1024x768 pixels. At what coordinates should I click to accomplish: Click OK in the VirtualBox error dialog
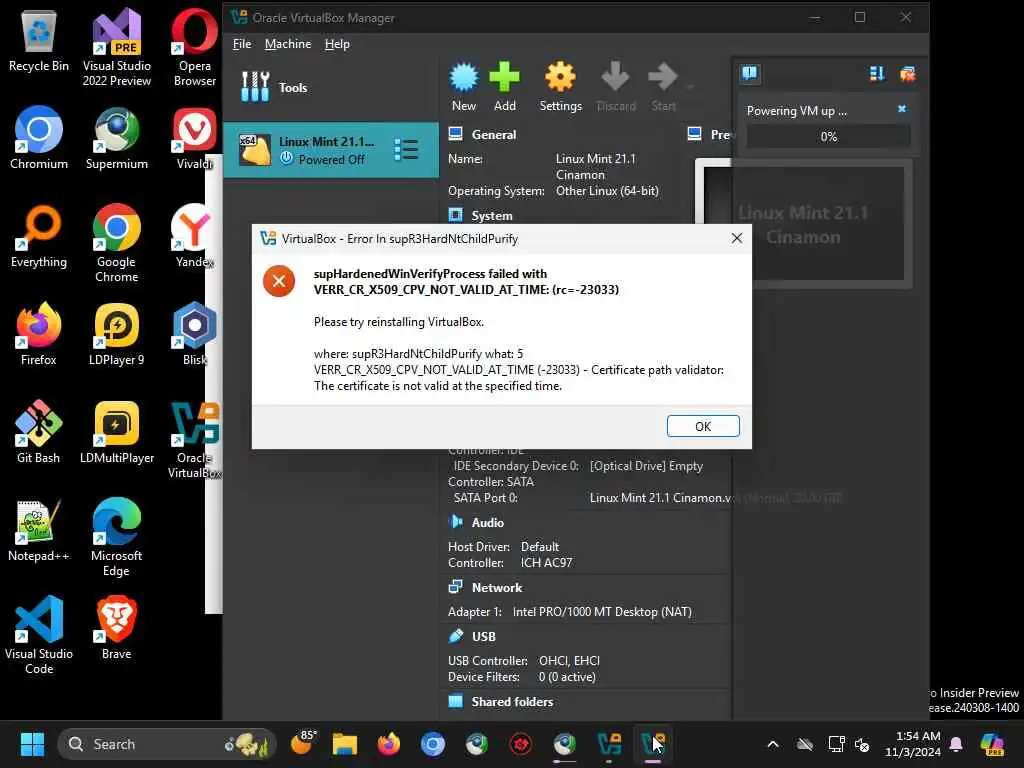703,426
